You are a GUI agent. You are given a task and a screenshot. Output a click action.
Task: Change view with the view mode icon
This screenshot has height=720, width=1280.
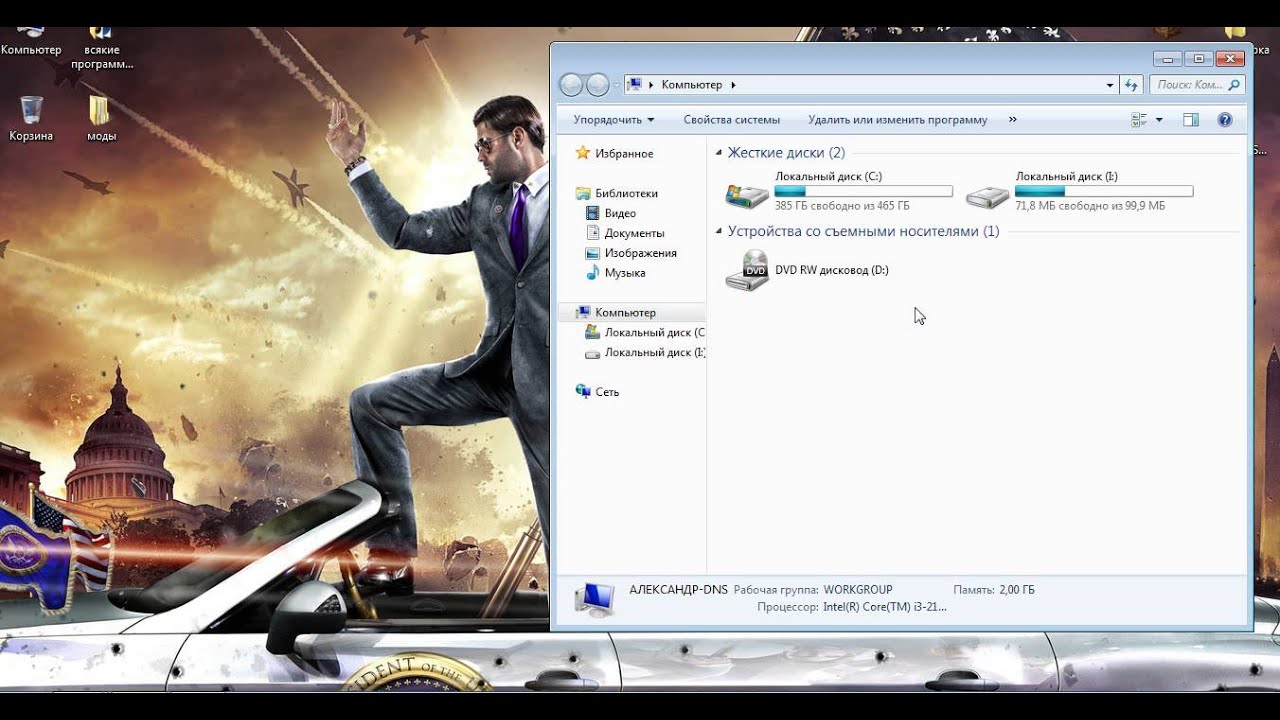pyautogui.click(x=1139, y=120)
